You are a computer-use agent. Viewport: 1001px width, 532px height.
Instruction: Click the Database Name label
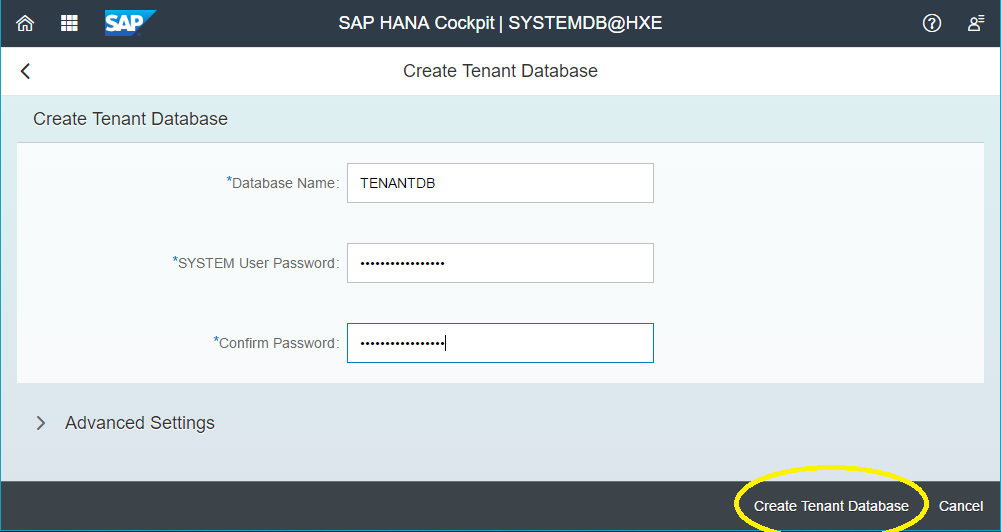(283, 183)
